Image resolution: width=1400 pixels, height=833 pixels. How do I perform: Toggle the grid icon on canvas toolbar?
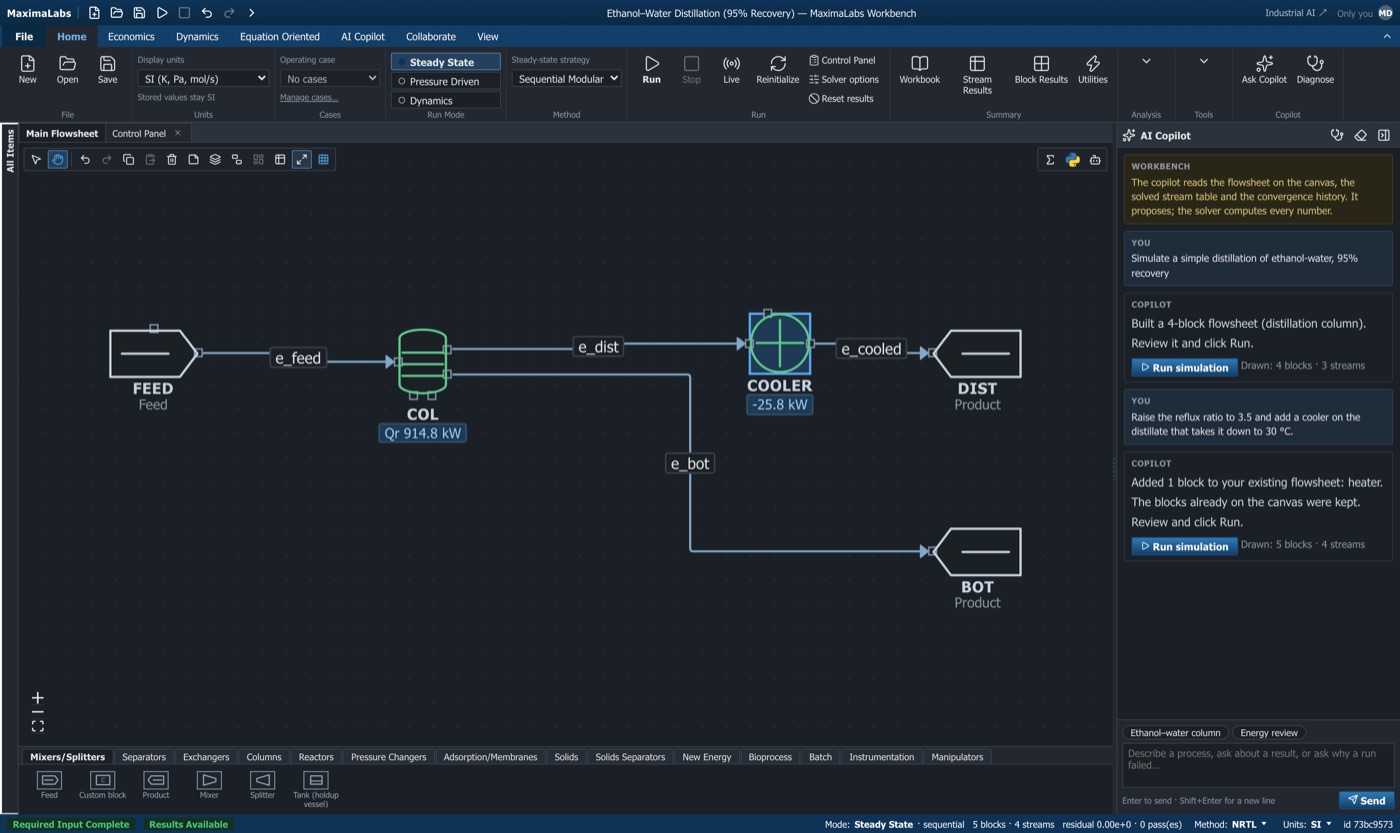[x=323, y=159]
